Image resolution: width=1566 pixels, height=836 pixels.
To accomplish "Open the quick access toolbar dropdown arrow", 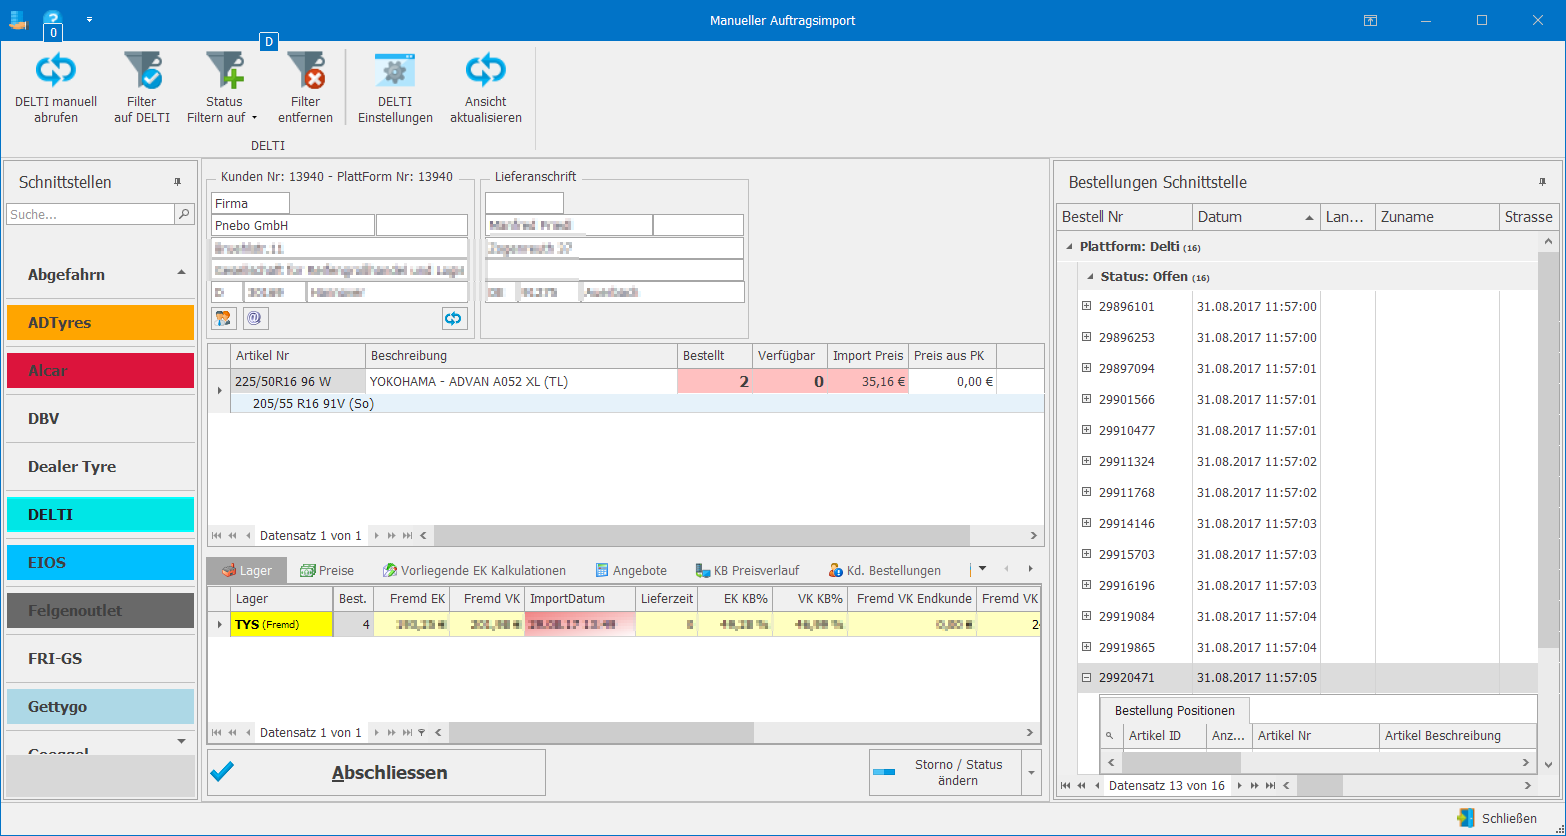I will tap(89, 19).
